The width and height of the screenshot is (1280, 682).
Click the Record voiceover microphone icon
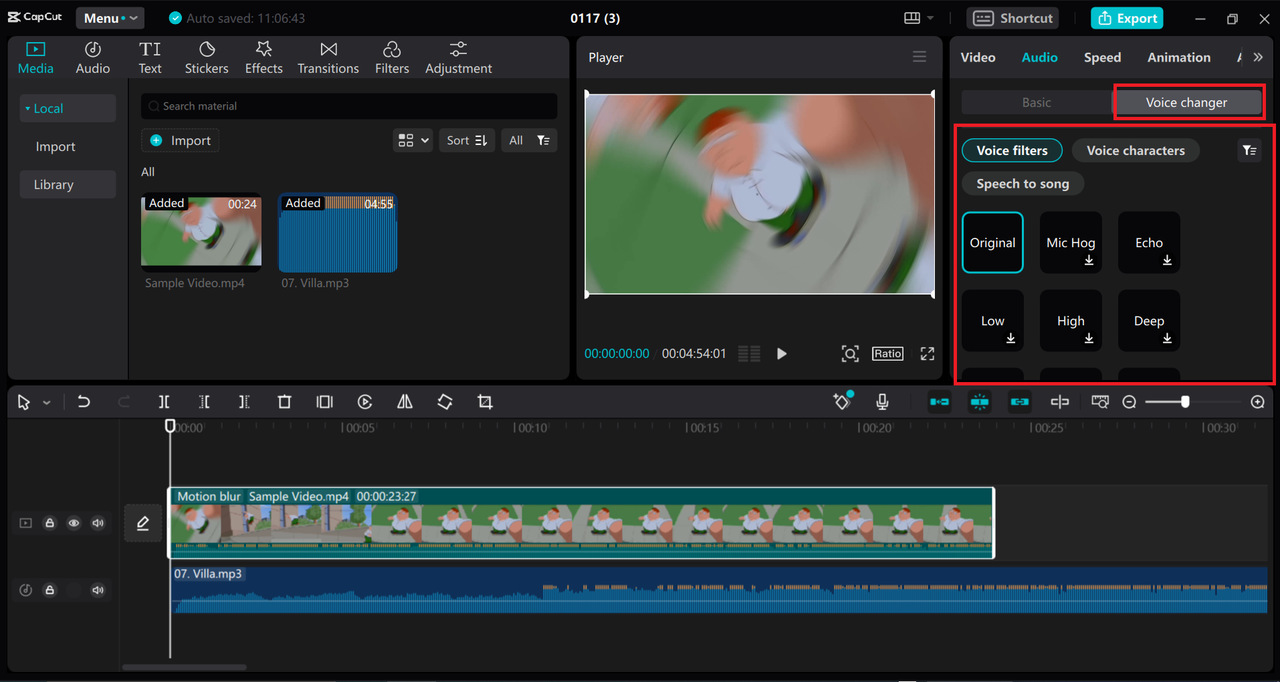point(882,402)
